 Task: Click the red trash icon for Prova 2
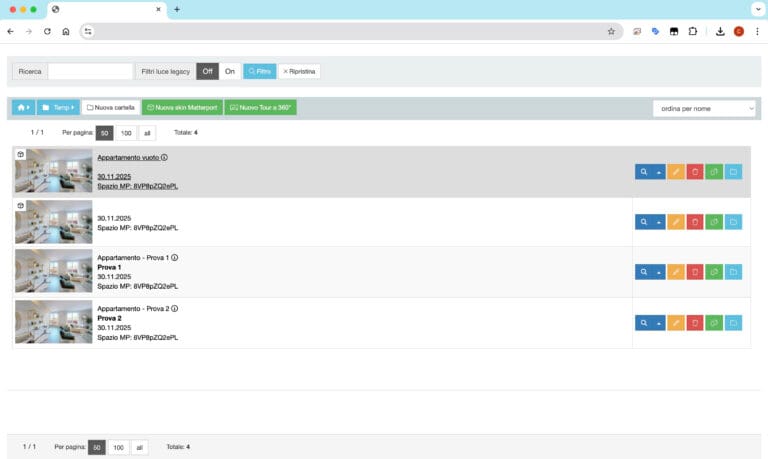tap(695, 323)
